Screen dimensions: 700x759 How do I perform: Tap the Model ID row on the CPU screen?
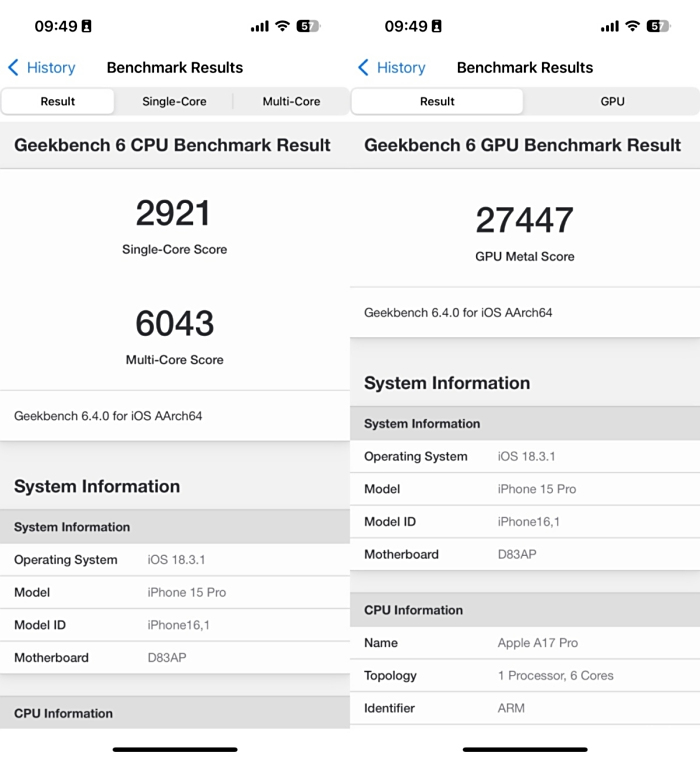175,625
